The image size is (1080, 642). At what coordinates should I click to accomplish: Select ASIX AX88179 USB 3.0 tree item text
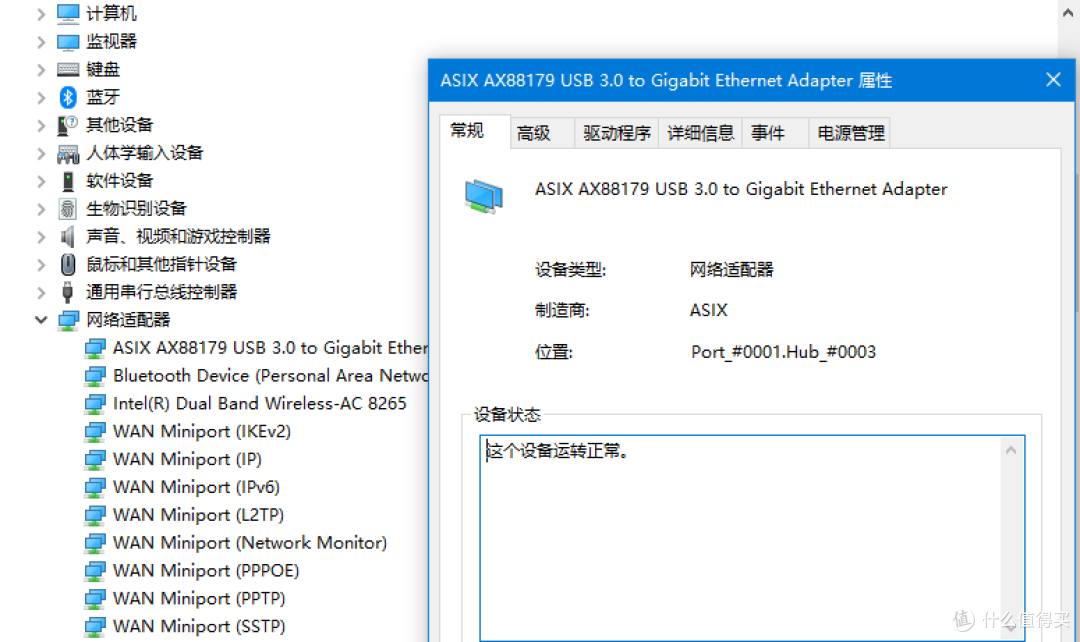(270, 348)
